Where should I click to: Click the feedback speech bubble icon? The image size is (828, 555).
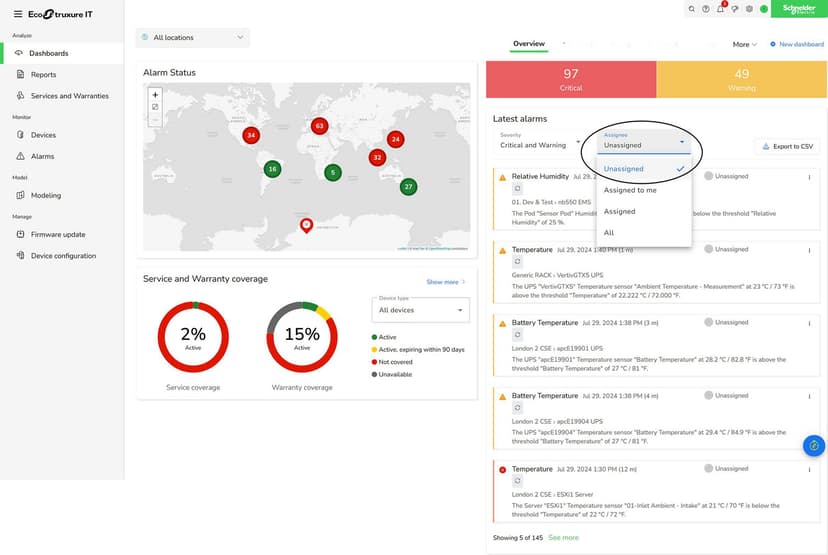click(x=735, y=9)
